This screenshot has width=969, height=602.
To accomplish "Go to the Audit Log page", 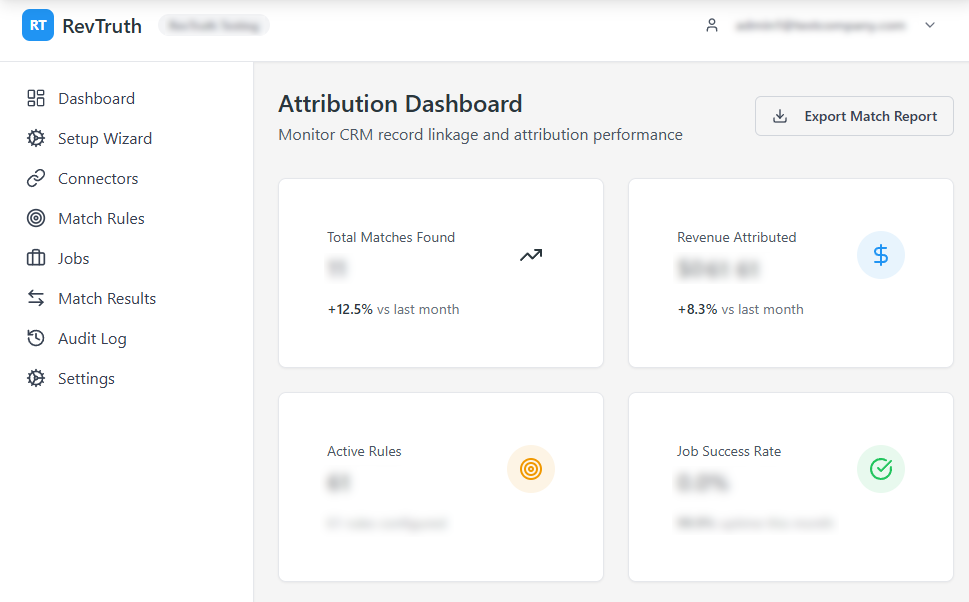I will tap(92, 338).
